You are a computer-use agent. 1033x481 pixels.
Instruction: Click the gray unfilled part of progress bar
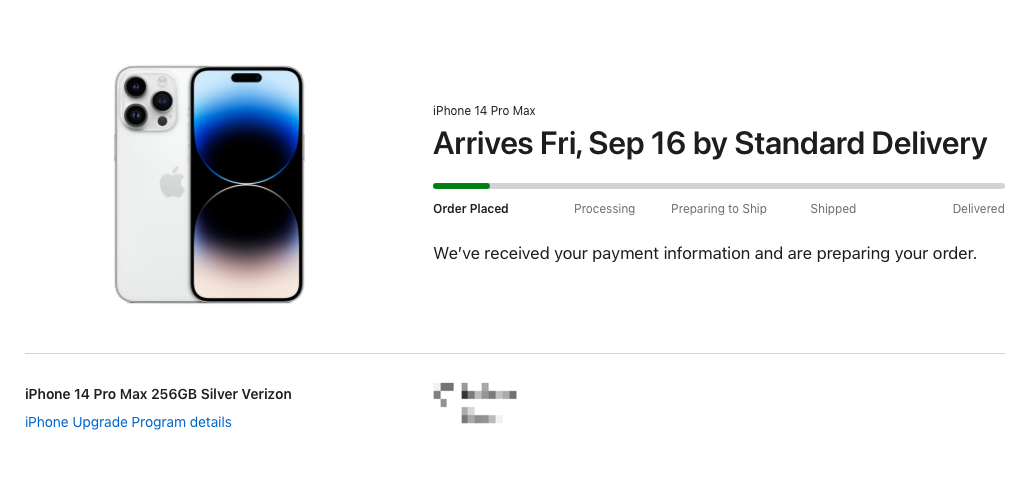coord(747,186)
